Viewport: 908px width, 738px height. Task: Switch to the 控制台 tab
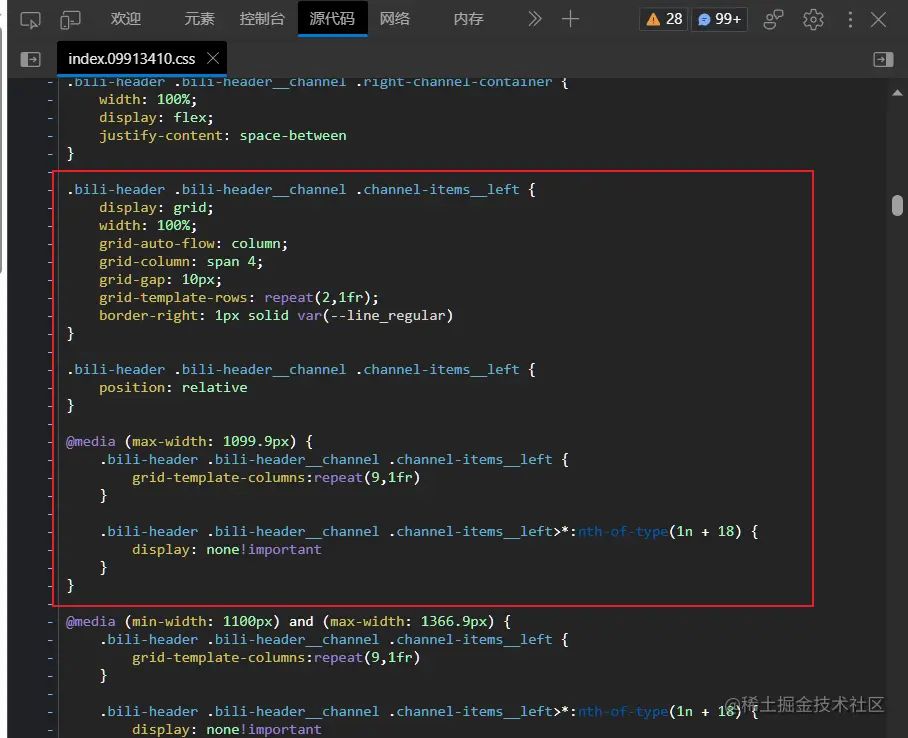tap(262, 19)
